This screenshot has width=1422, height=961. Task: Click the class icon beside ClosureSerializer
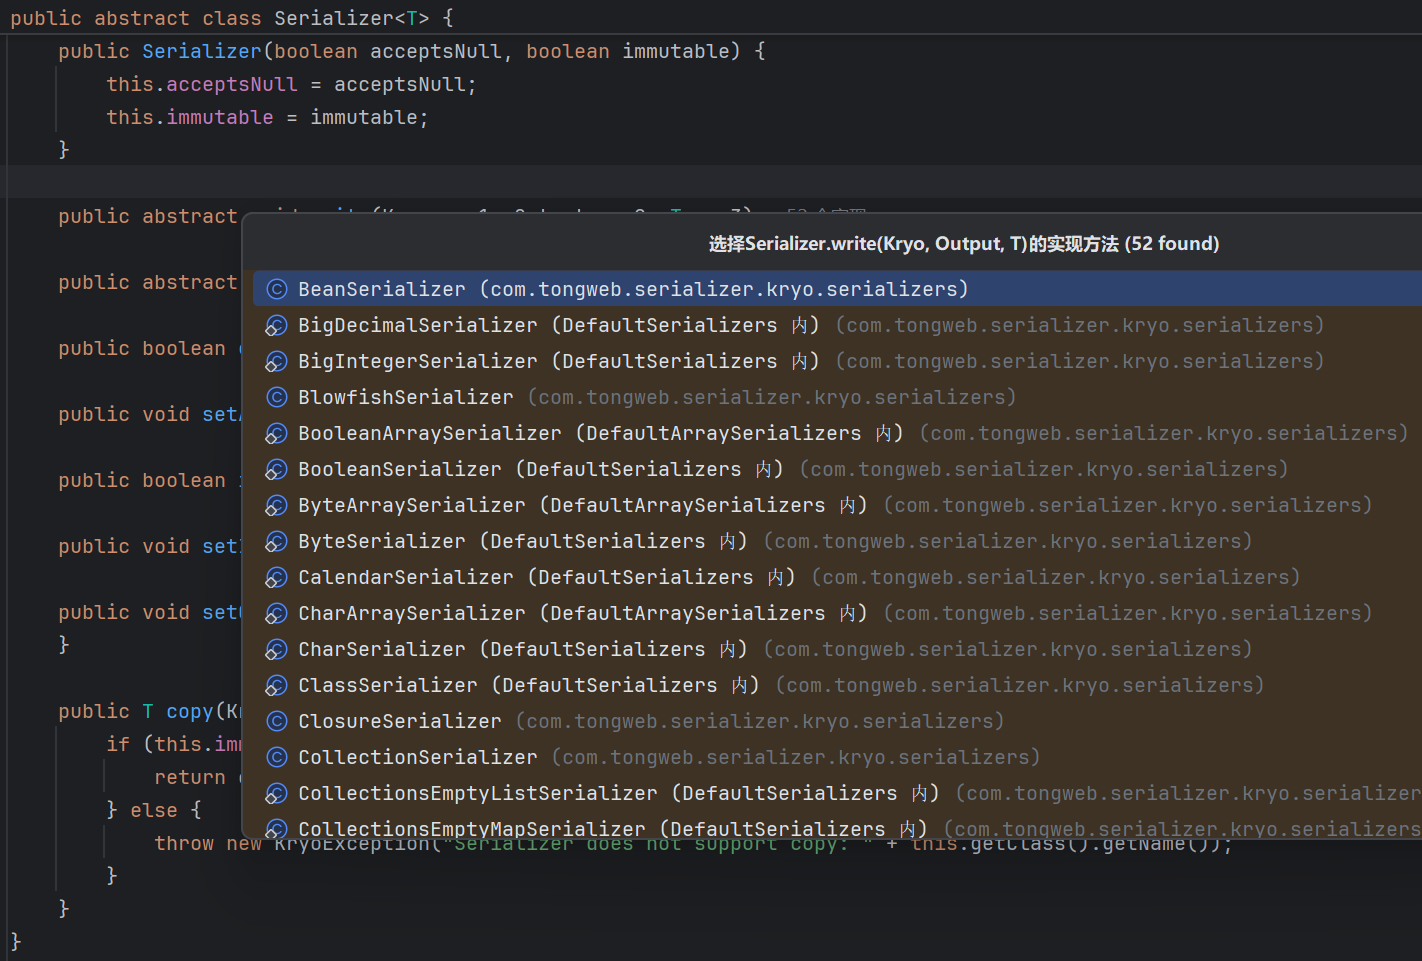(x=277, y=721)
